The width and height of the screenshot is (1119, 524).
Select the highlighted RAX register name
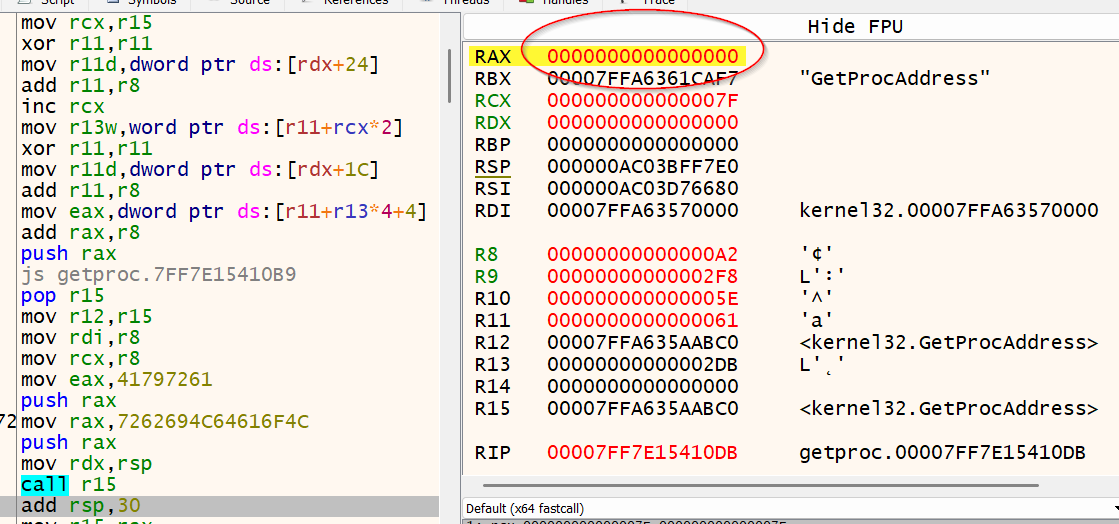494,56
